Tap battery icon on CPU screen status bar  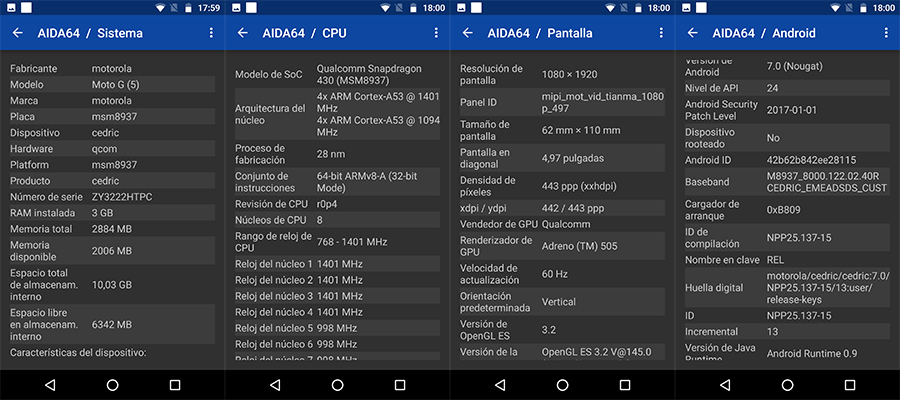tap(413, 8)
